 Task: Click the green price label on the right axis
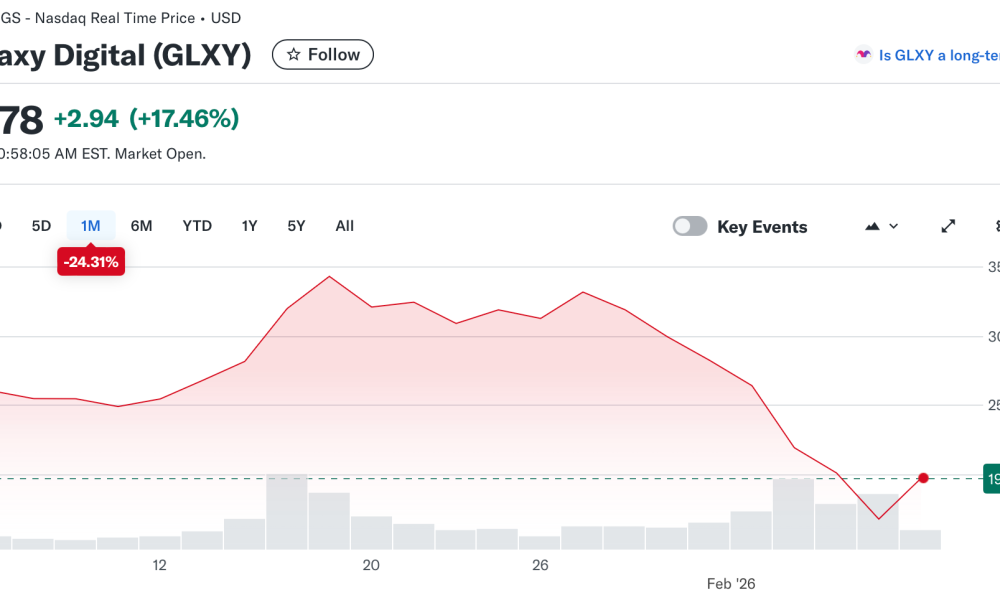991,478
